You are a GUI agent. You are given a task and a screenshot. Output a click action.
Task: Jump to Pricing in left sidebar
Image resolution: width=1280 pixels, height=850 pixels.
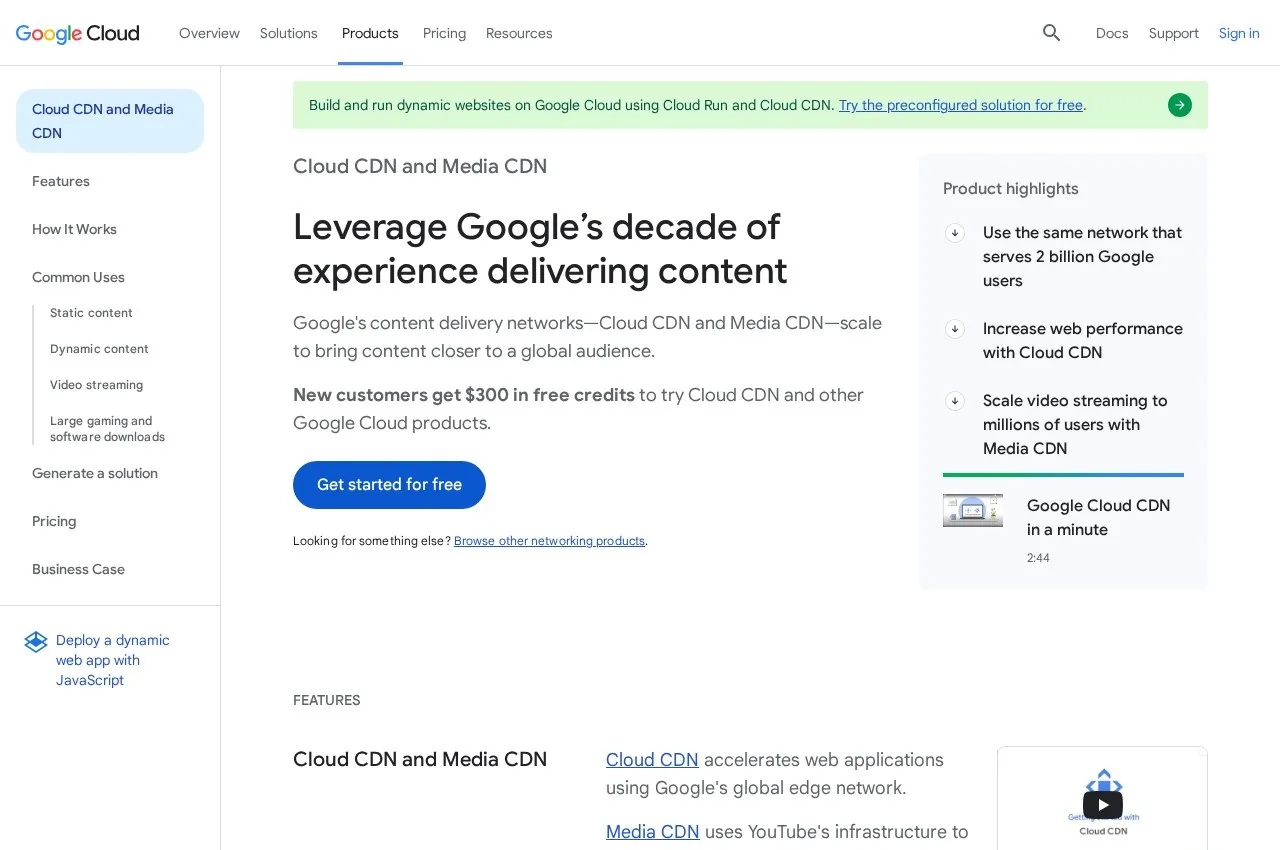[54, 521]
